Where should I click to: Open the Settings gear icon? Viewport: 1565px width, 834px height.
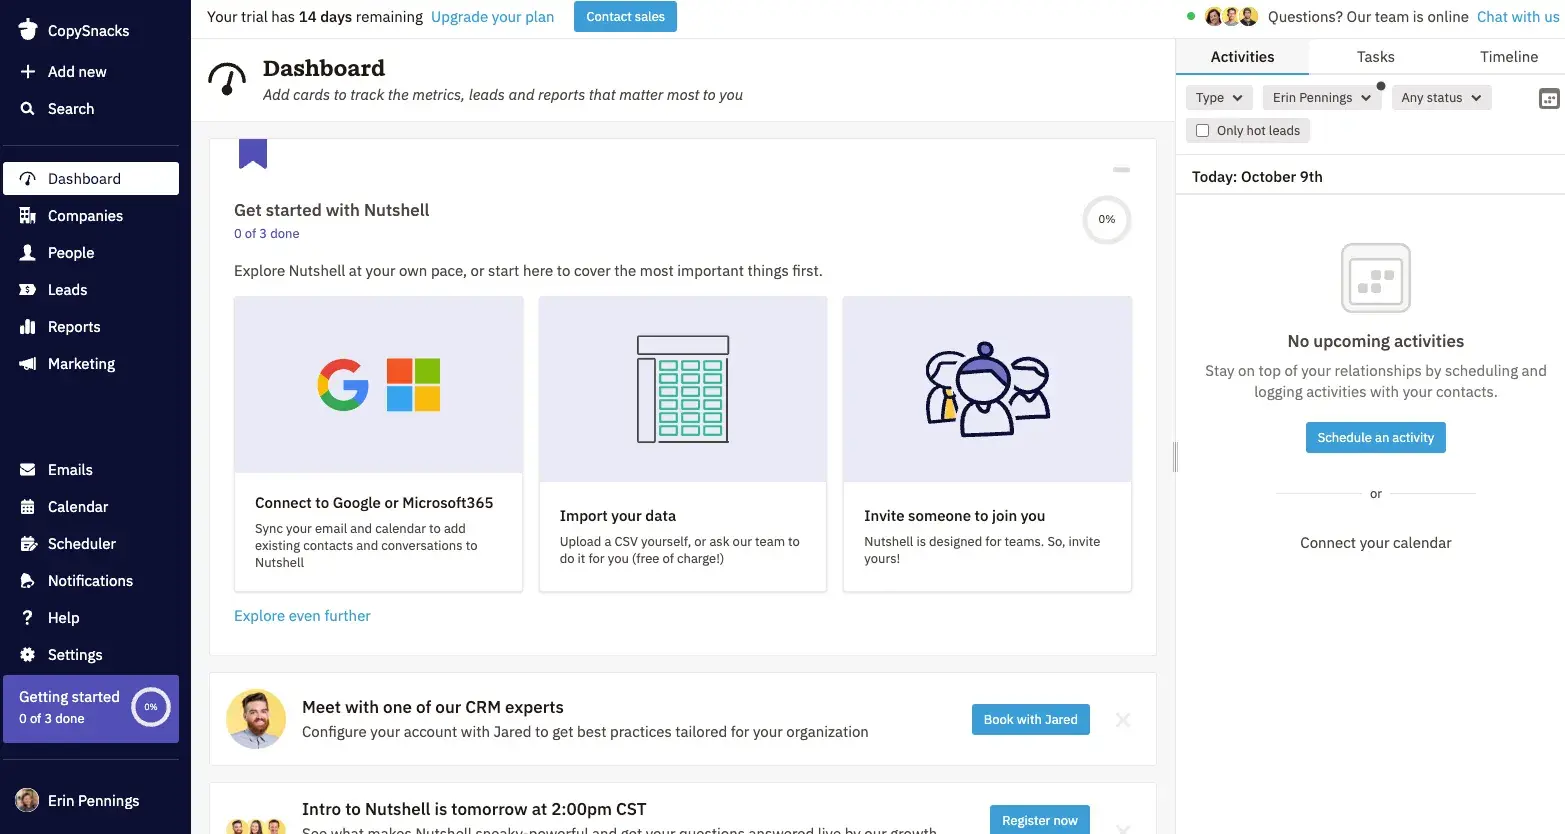pos(28,655)
